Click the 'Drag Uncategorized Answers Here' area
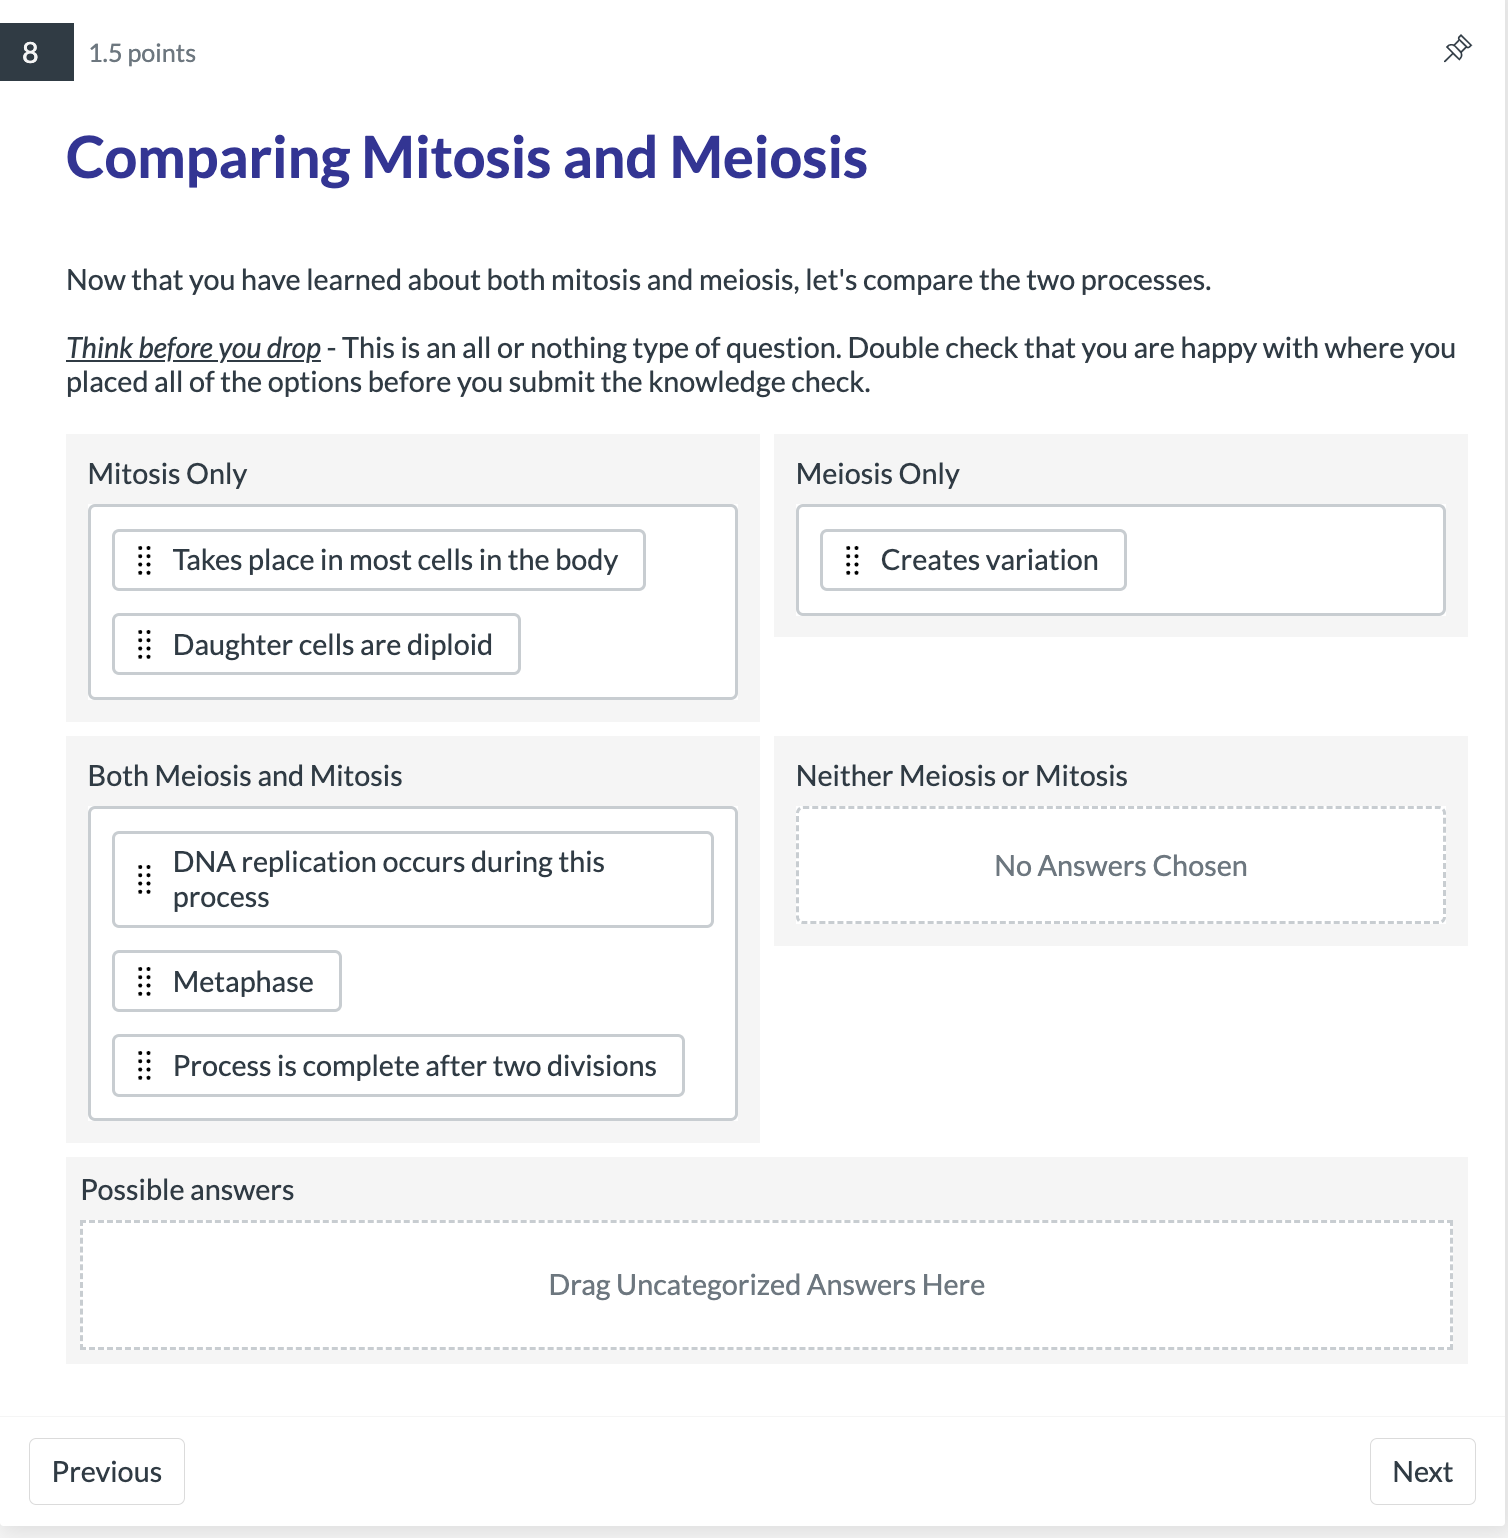This screenshot has width=1508, height=1538. (x=765, y=1284)
